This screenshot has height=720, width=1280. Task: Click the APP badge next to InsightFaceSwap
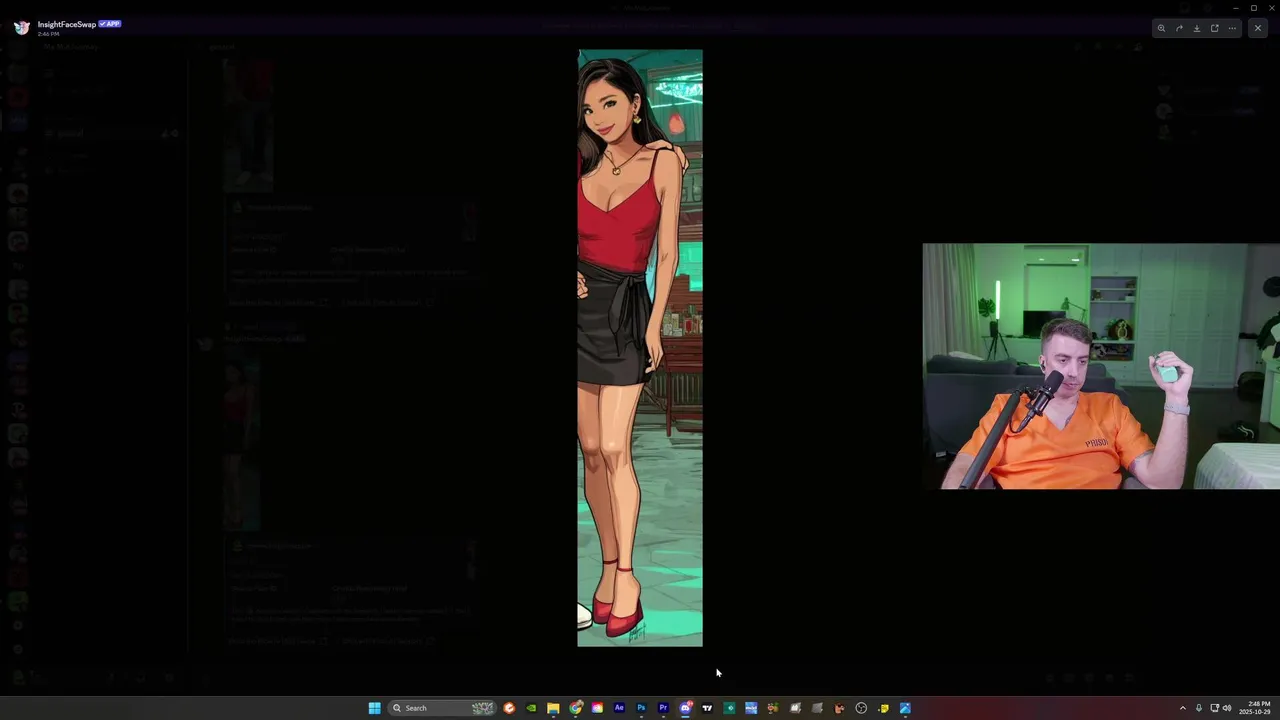110,24
